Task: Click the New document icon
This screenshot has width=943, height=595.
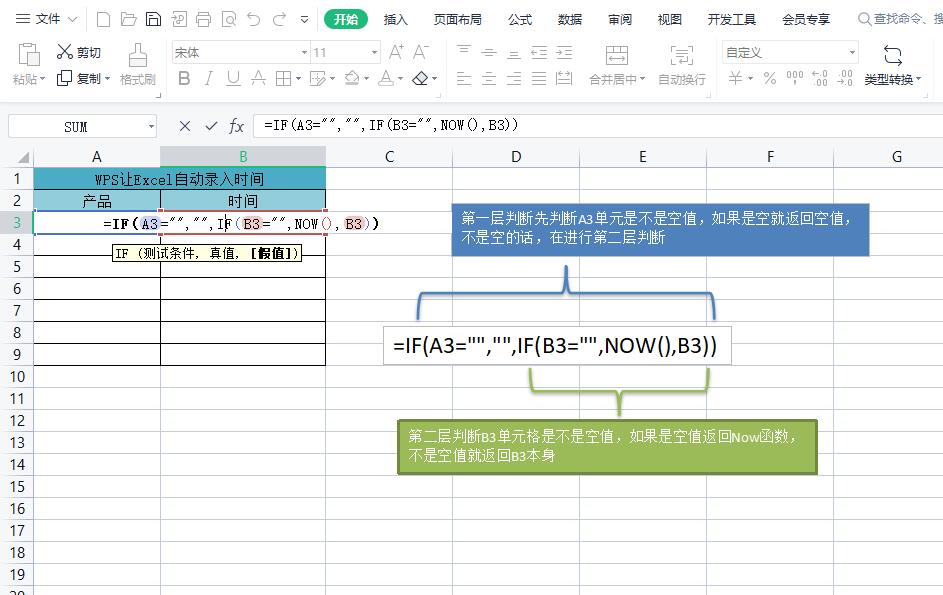Action: (103, 20)
